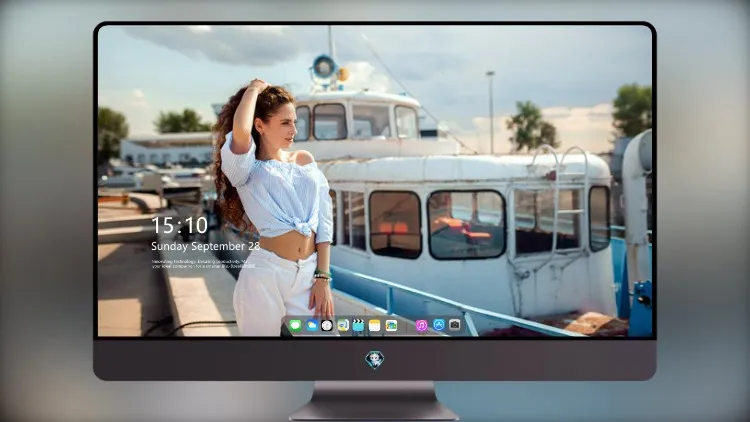The height and width of the screenshot is (422, 750).
Task: Open the Weather app icon in dock
Action: coord(311,325)
